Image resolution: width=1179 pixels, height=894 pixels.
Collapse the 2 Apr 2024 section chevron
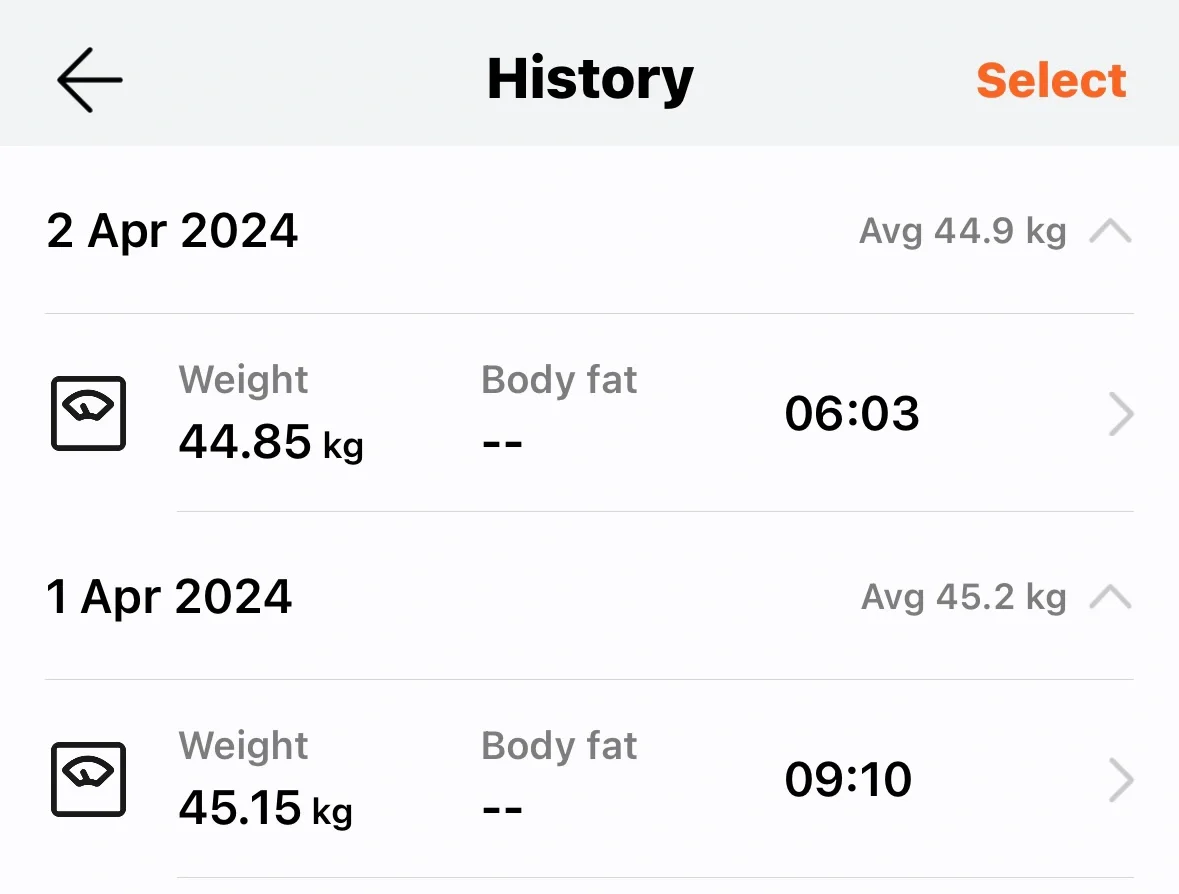coord(1111,231)
